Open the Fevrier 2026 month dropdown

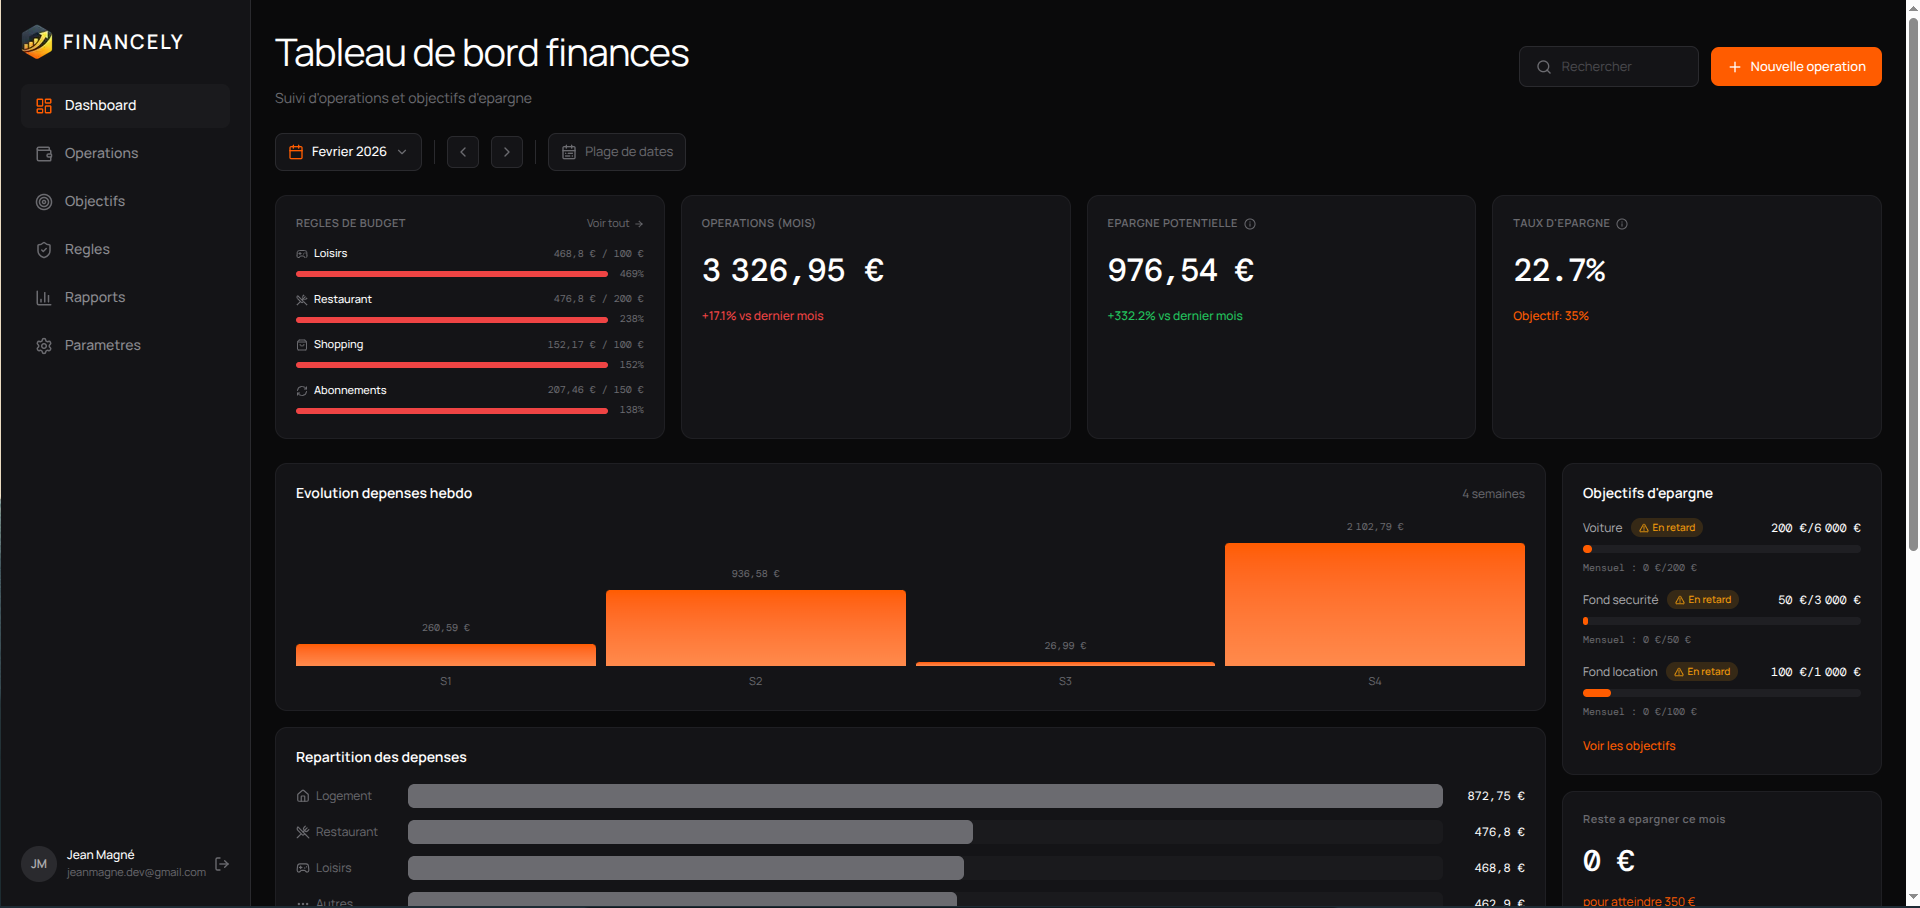[348, 152]
